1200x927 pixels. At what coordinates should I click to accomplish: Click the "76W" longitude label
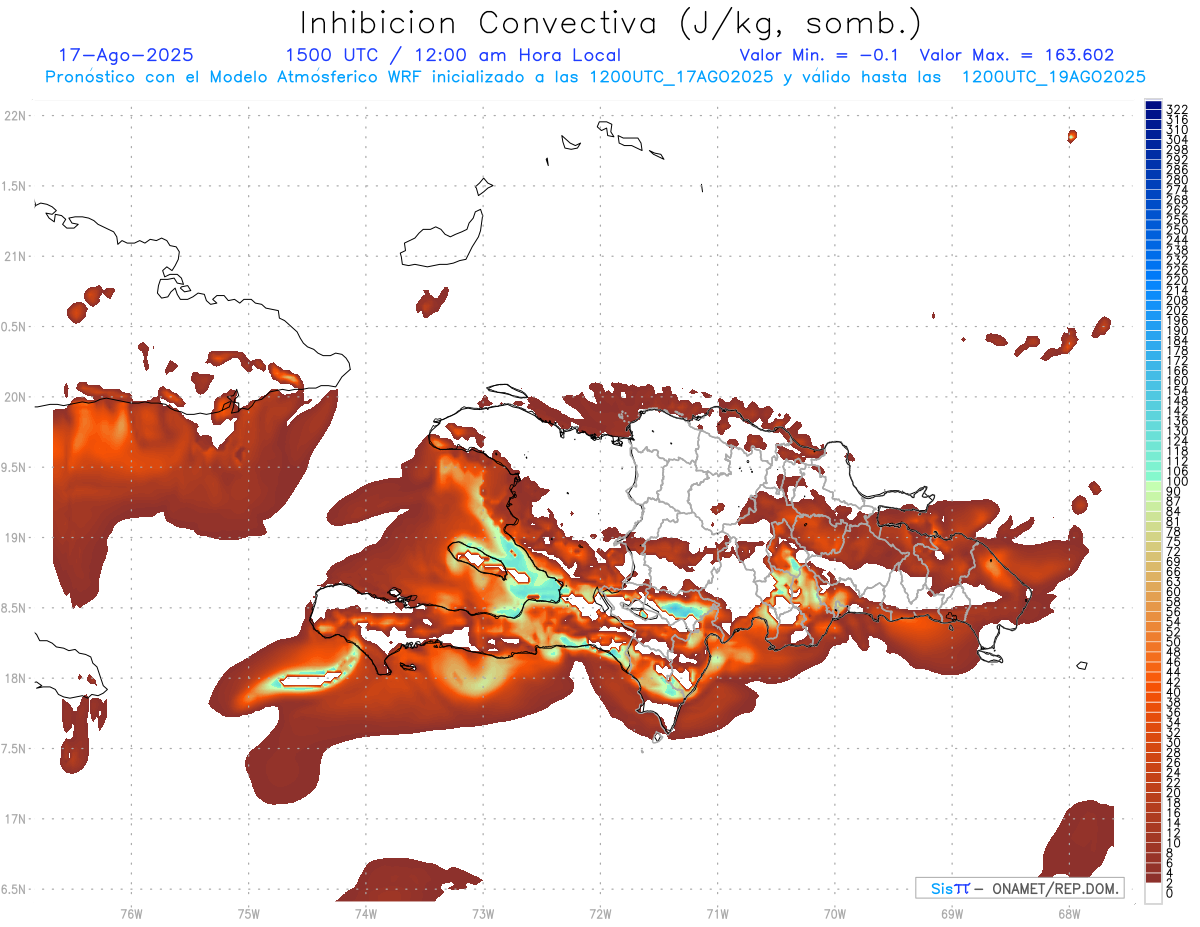pyautogui.click(x=131, y=913)
